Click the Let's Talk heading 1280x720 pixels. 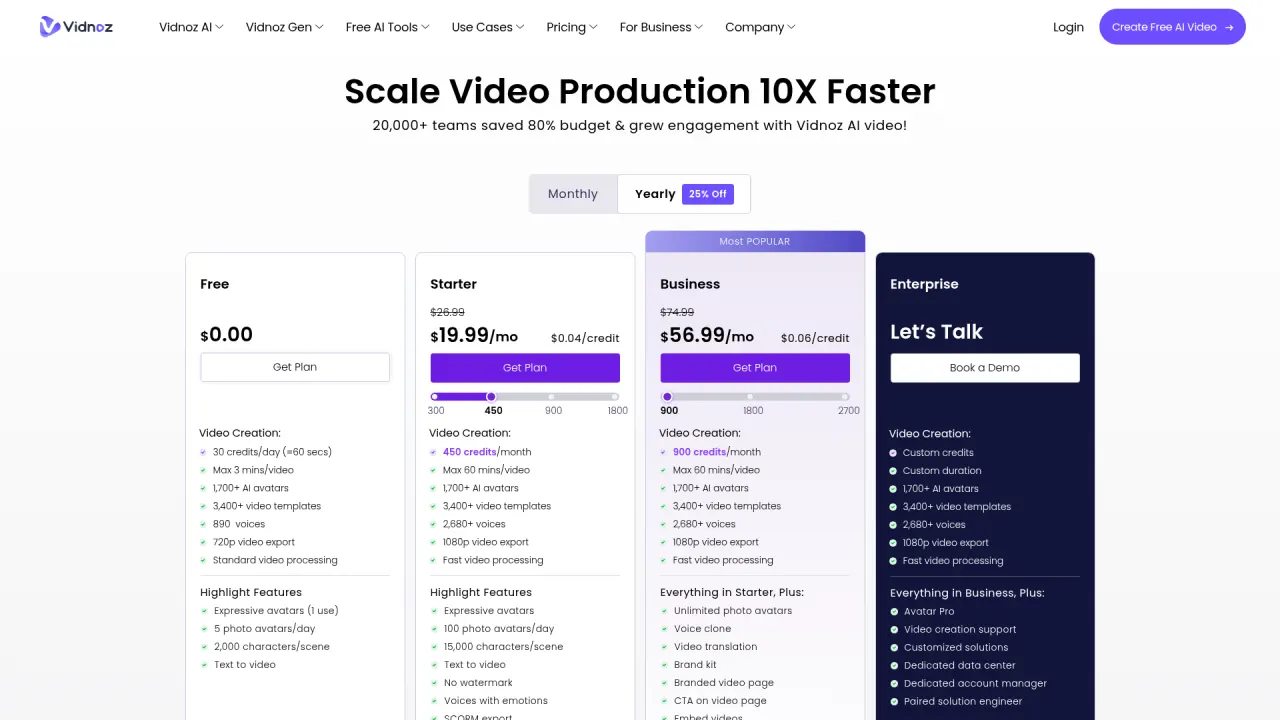click(x=937, y=332)
